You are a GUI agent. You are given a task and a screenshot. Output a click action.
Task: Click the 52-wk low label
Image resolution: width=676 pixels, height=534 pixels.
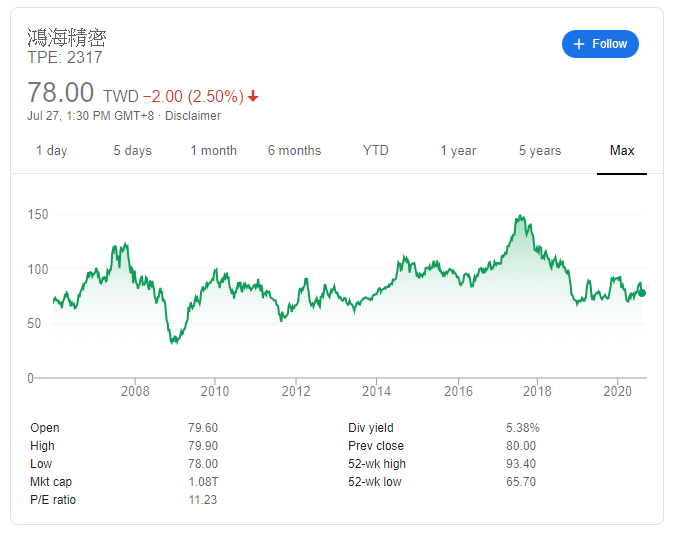[x=375, y=481]
